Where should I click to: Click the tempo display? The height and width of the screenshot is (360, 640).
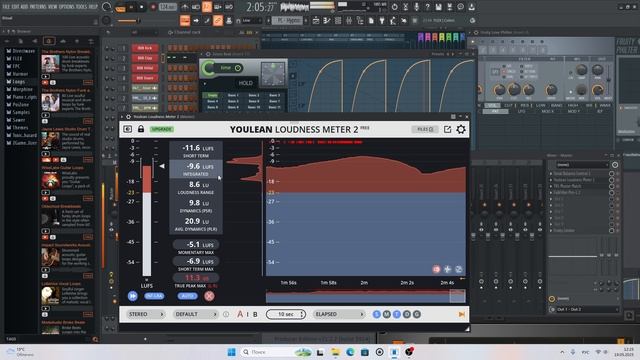(x=168, y=7)
